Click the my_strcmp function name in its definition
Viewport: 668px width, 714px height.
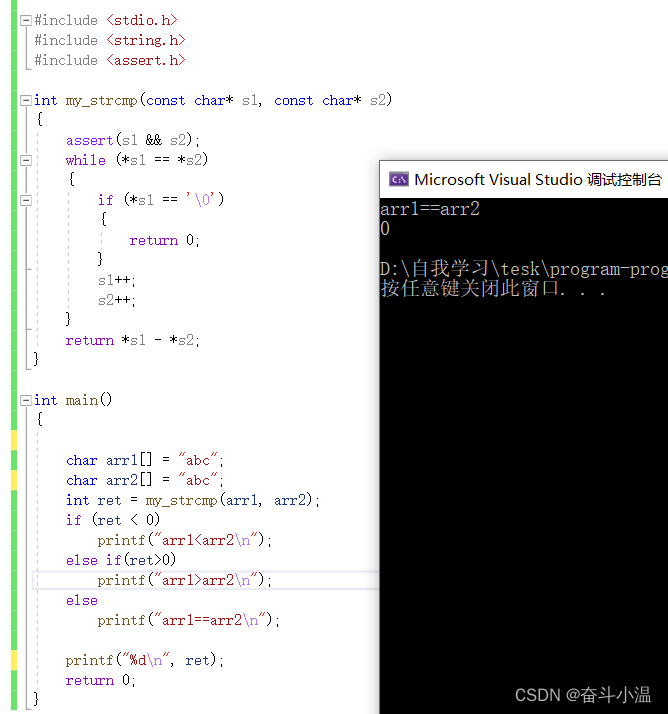tap(101, 101)
